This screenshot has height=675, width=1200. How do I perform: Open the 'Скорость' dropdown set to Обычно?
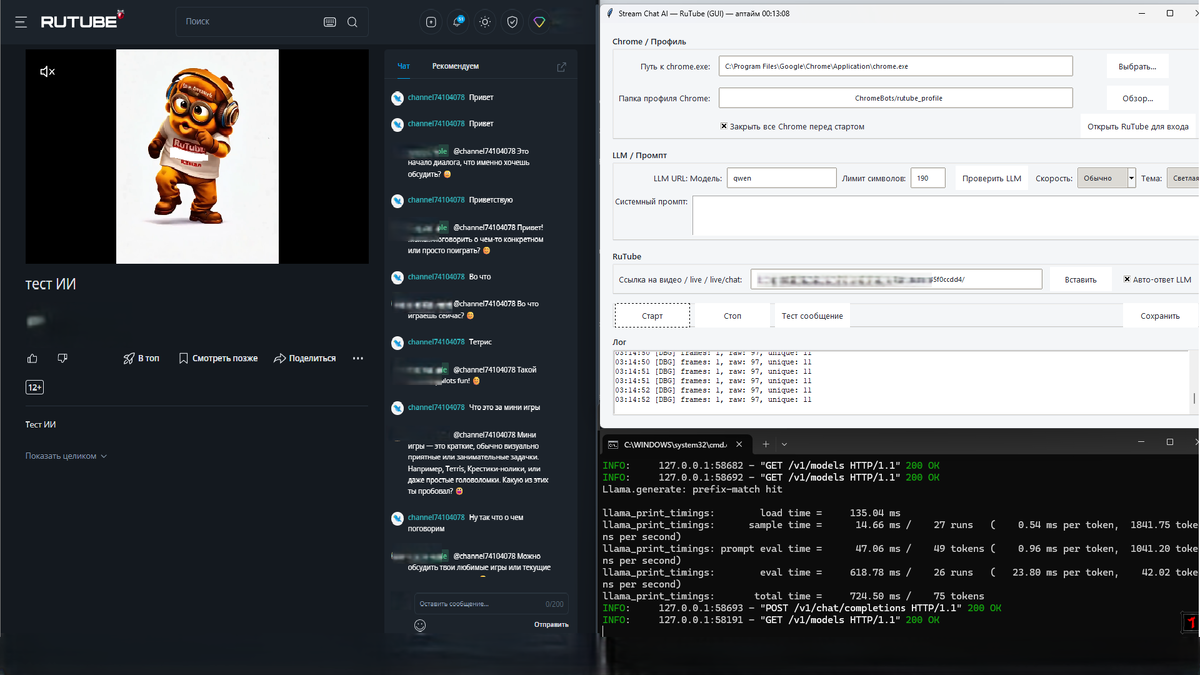(x=1106, y=178)
